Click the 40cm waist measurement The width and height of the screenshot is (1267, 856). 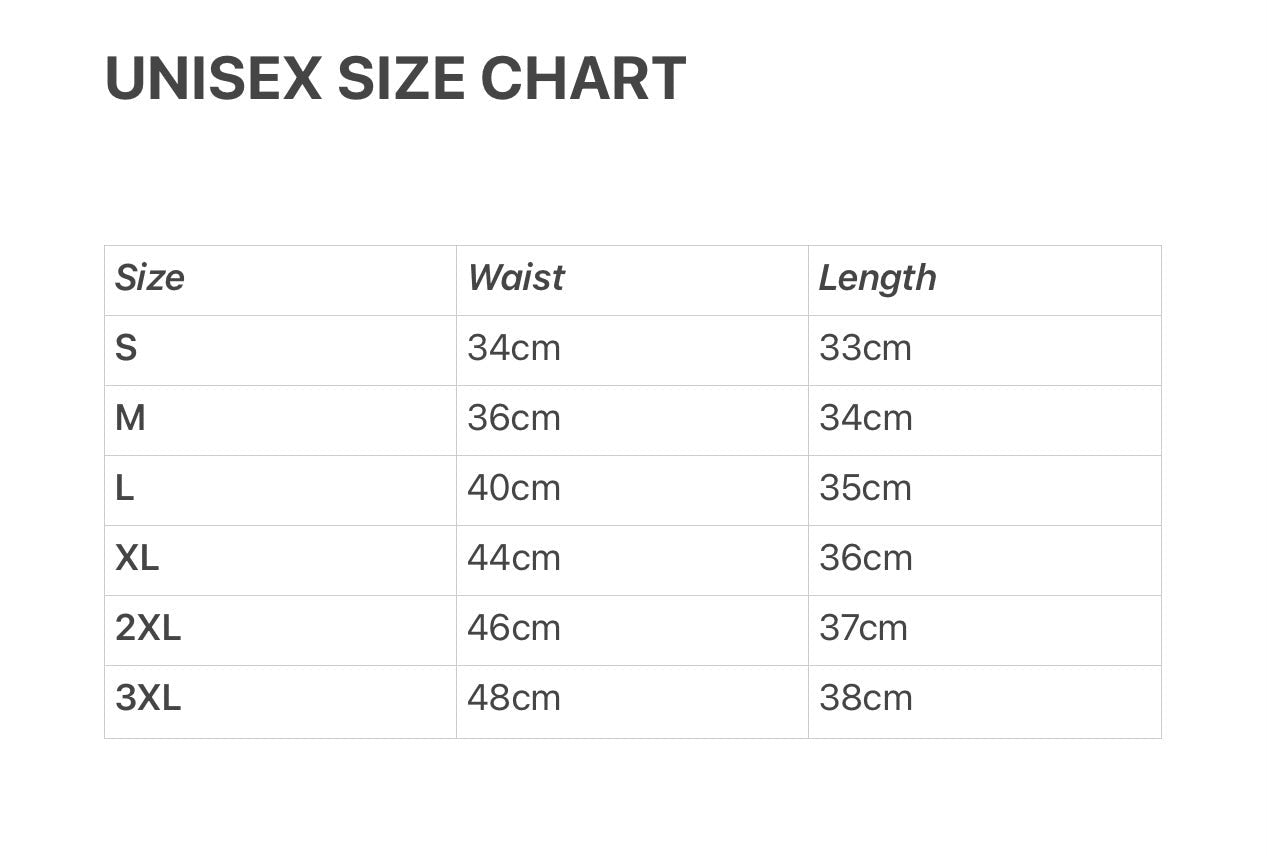click(x=513, y=488)
